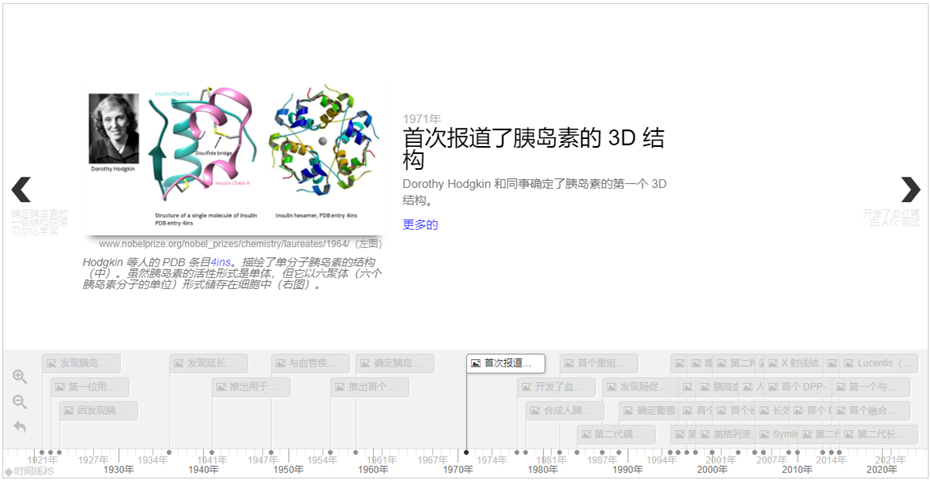Click the active 首次报道... event marker
This screenshot has width=931, height=484.
pos(505,363)
